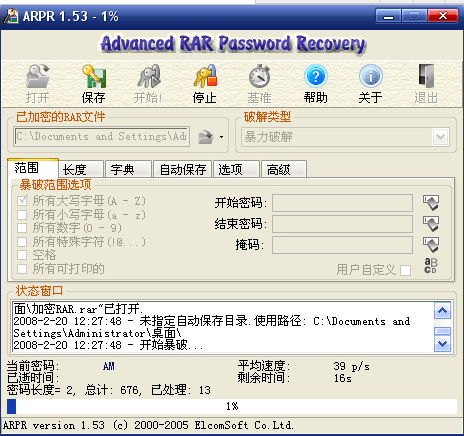
Task: Click the ARPR version status bar text
Action: (x=148, y=425)
